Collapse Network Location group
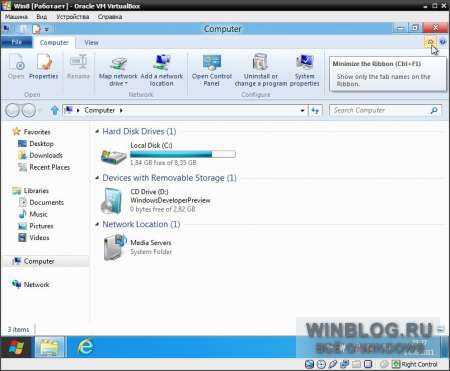 [x=97, y=224]
